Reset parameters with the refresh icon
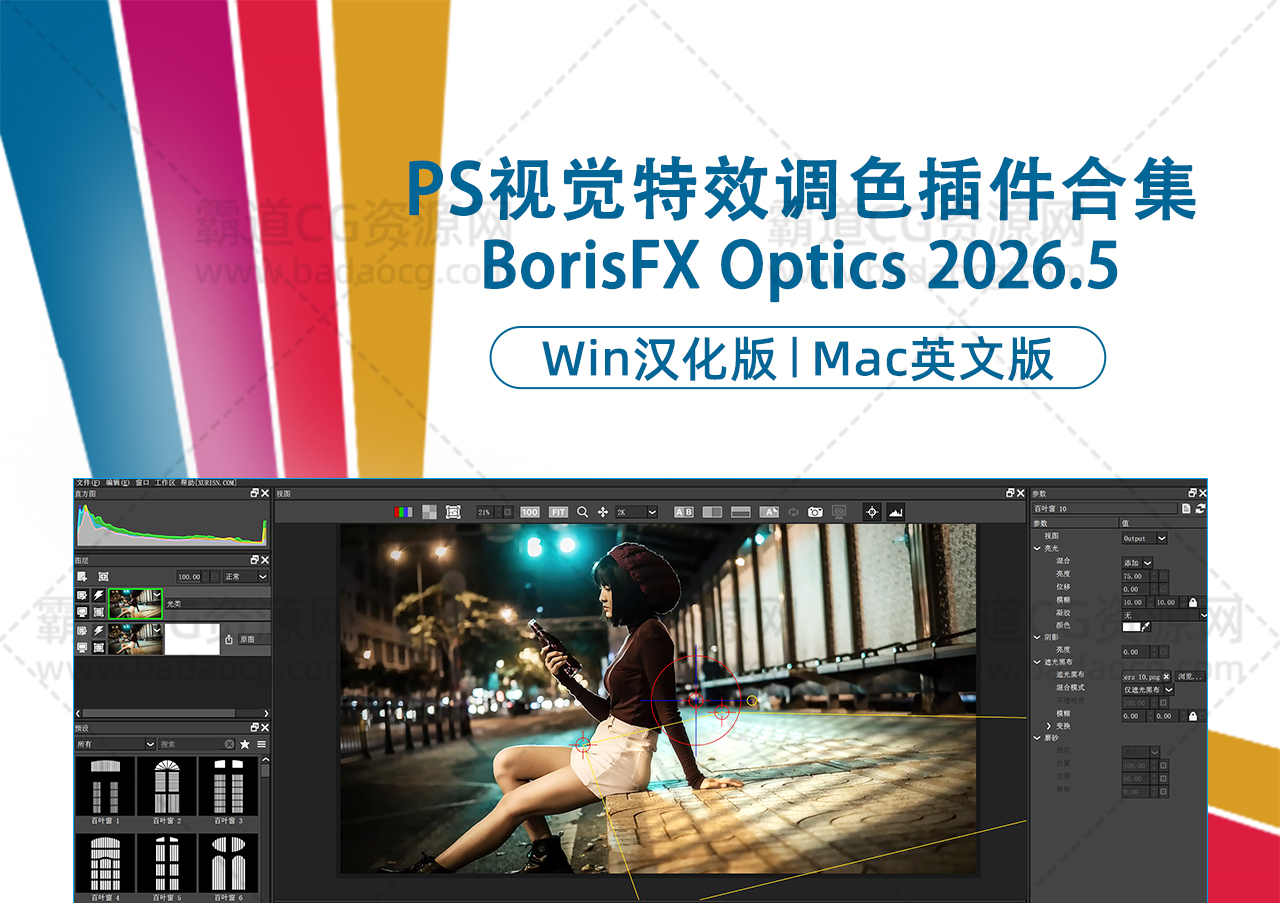Screen dimensions: 1280x903 (x=1200, y=508)
